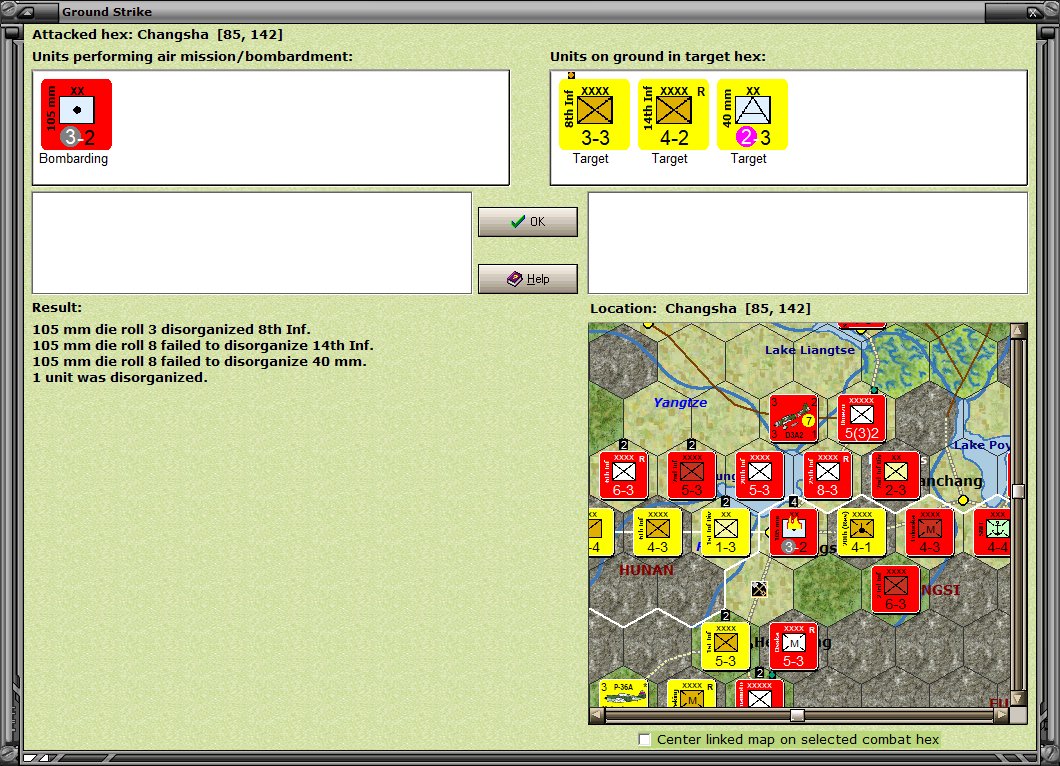Image resolution: width=1060 pixels, height=766 pixels.
Task: Click the red XXXXX counter at map bottom
Action: (759, 694)
